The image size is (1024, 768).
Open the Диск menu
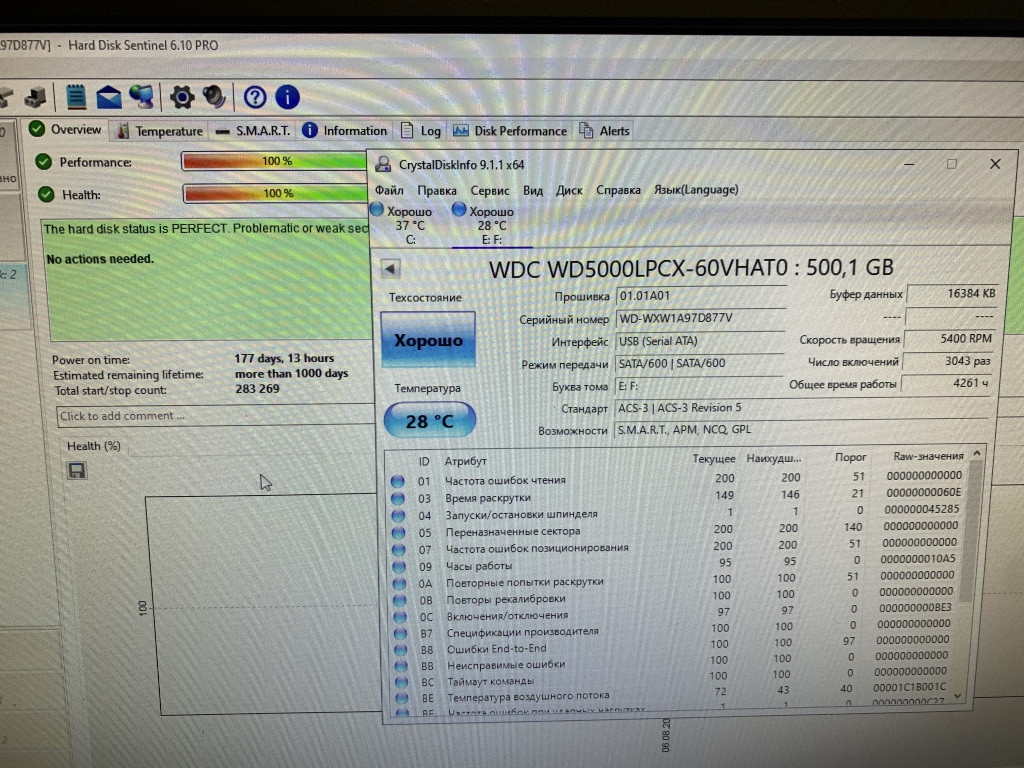pyautogui.click(x=569, y=190)
